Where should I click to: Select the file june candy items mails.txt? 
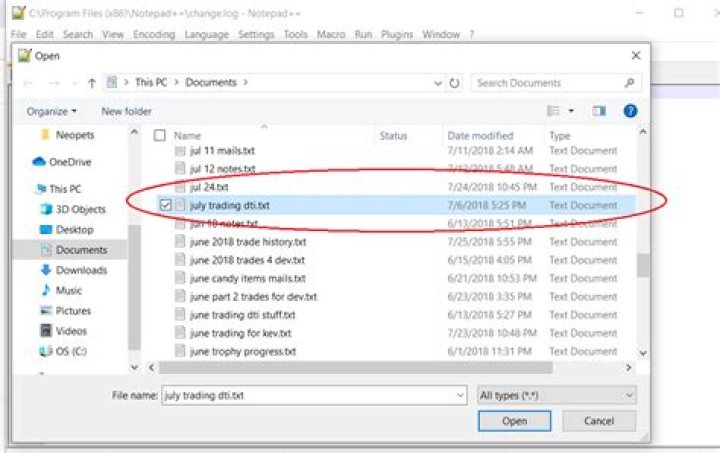click(x=248, y=279)
